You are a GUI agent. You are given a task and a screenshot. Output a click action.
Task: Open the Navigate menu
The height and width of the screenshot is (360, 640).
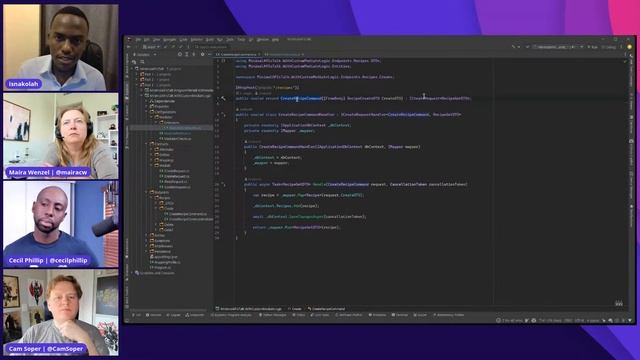click(x=170, y=40)
